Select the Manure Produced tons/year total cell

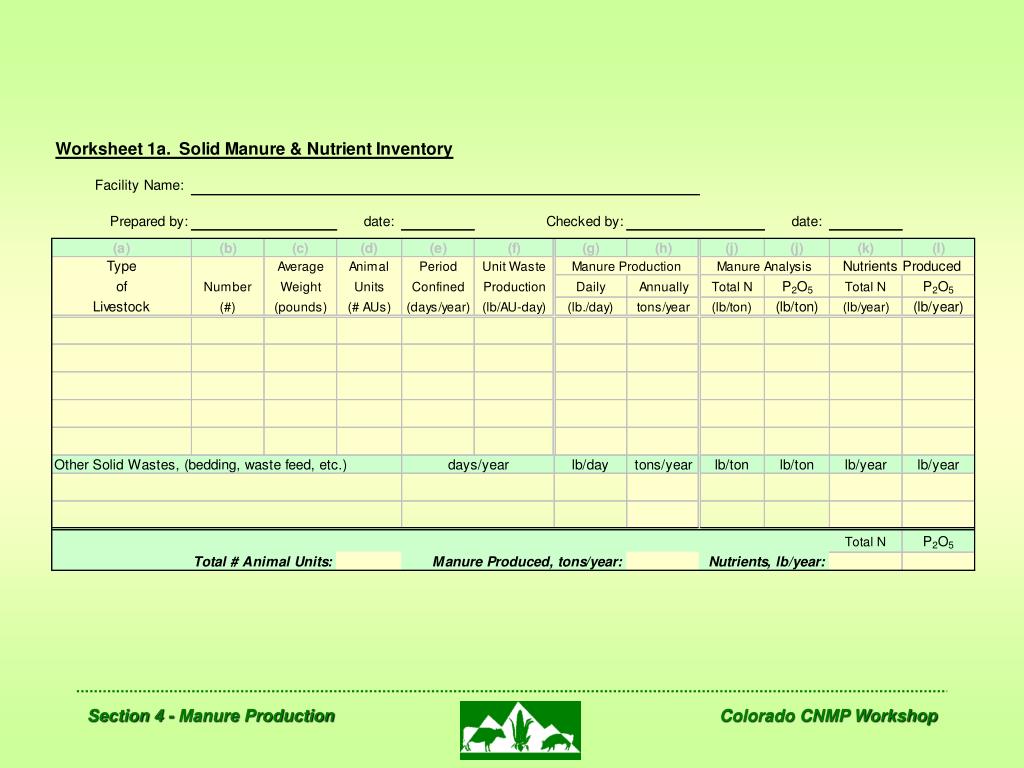pyautogui.click(x=662, y=561)
